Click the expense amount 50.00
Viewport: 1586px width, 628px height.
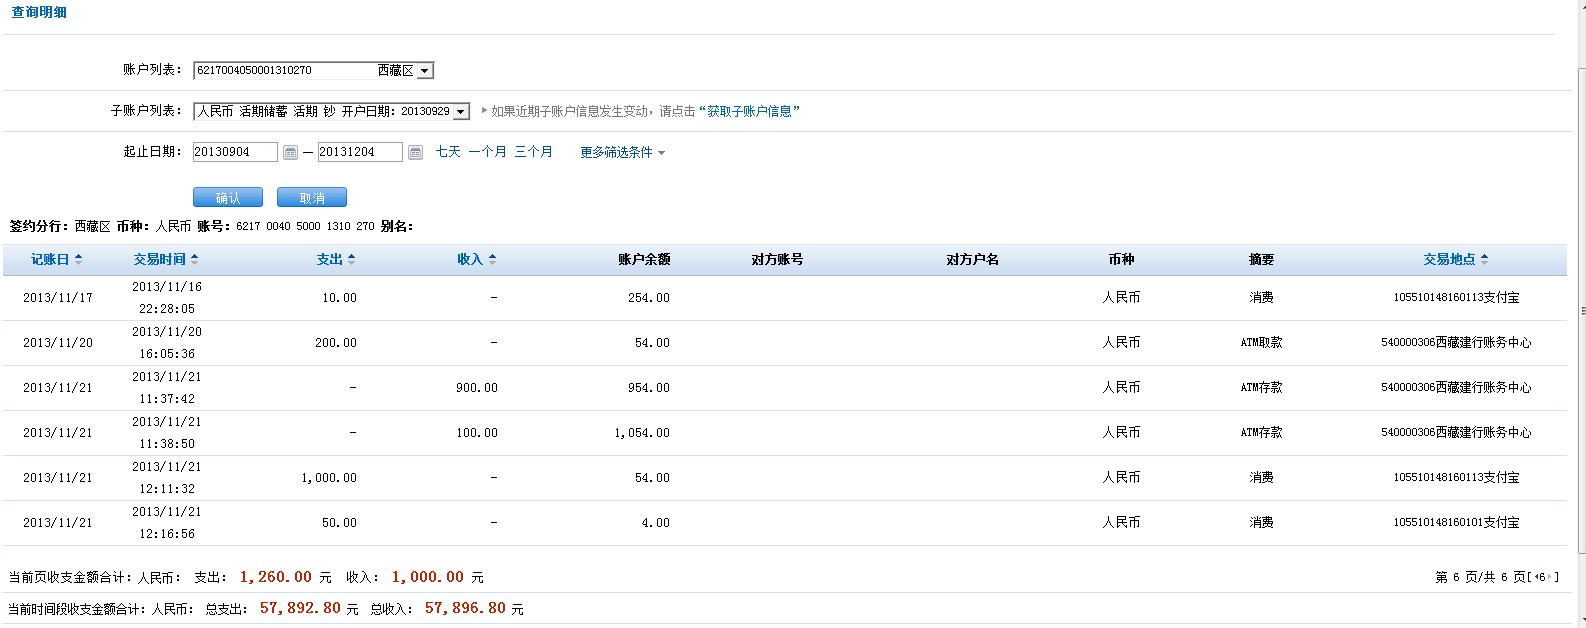[x=339, y=523]
